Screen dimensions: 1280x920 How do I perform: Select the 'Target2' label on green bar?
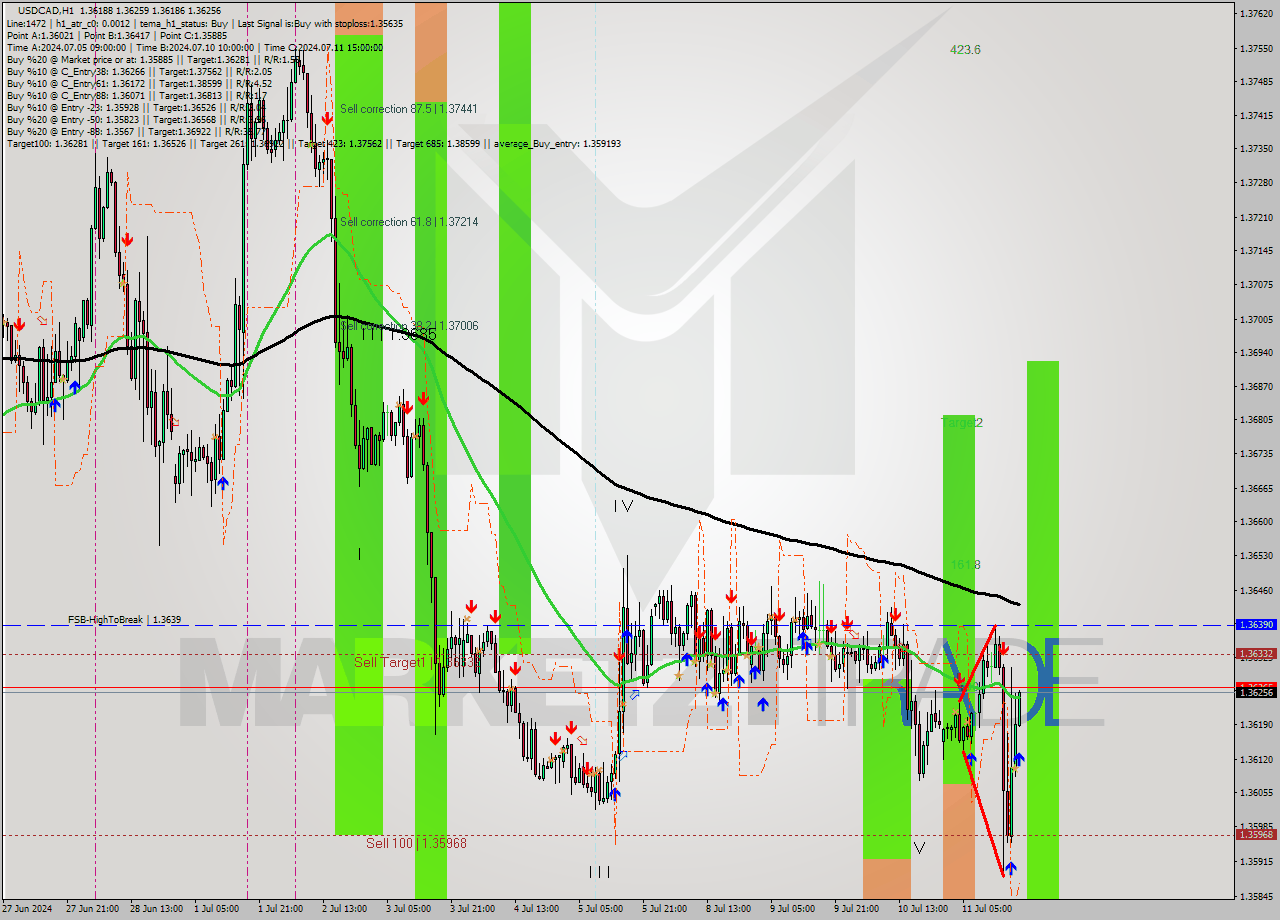click(x=962, y=423)
